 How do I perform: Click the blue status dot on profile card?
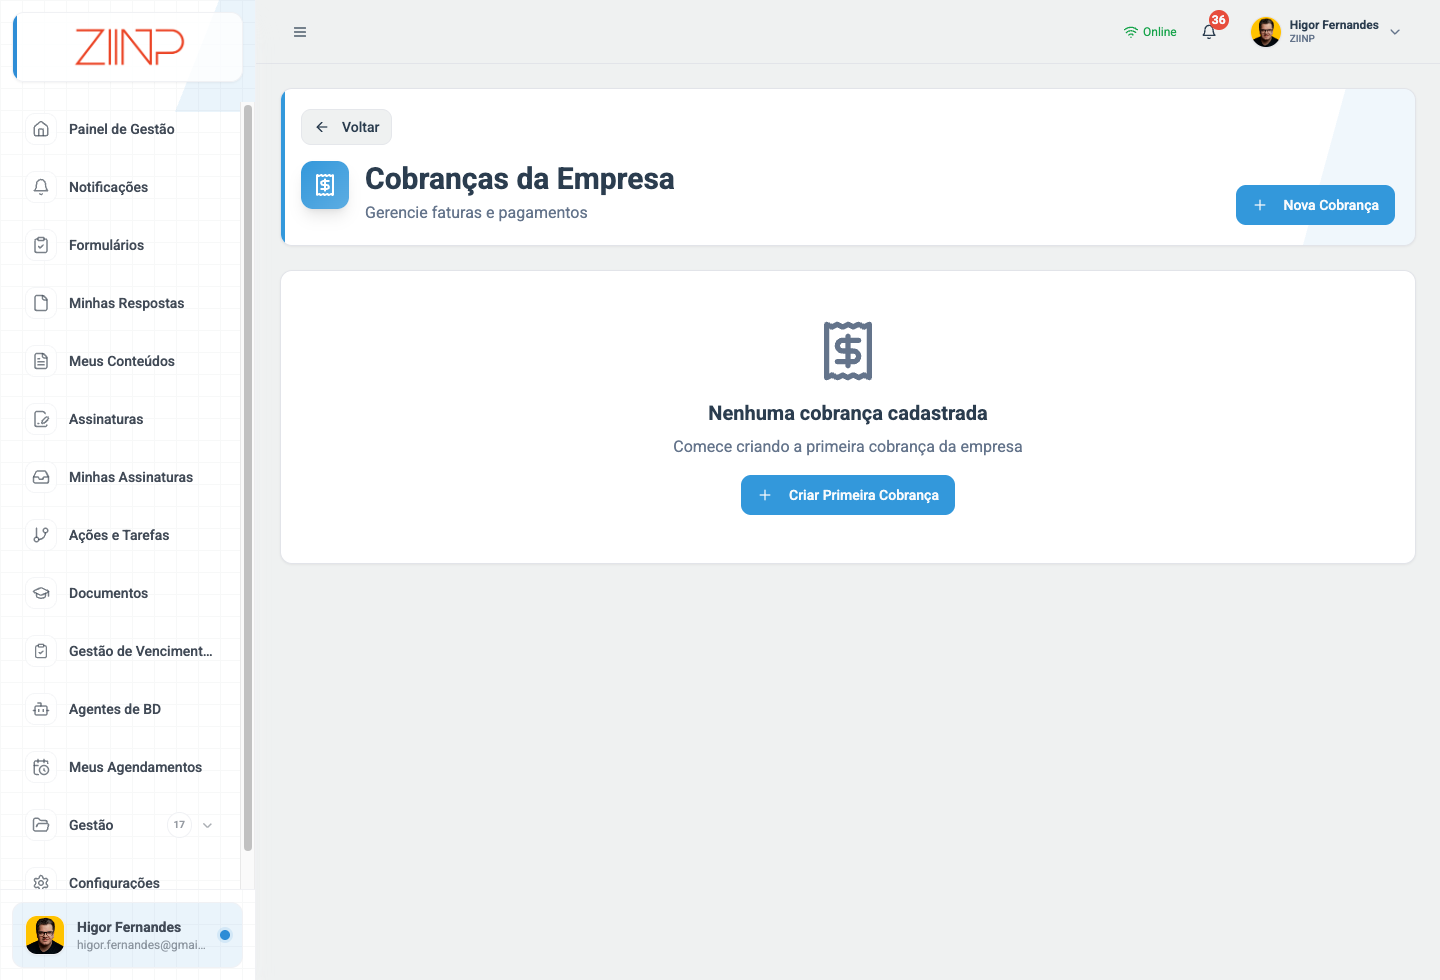tap(225, 935)
